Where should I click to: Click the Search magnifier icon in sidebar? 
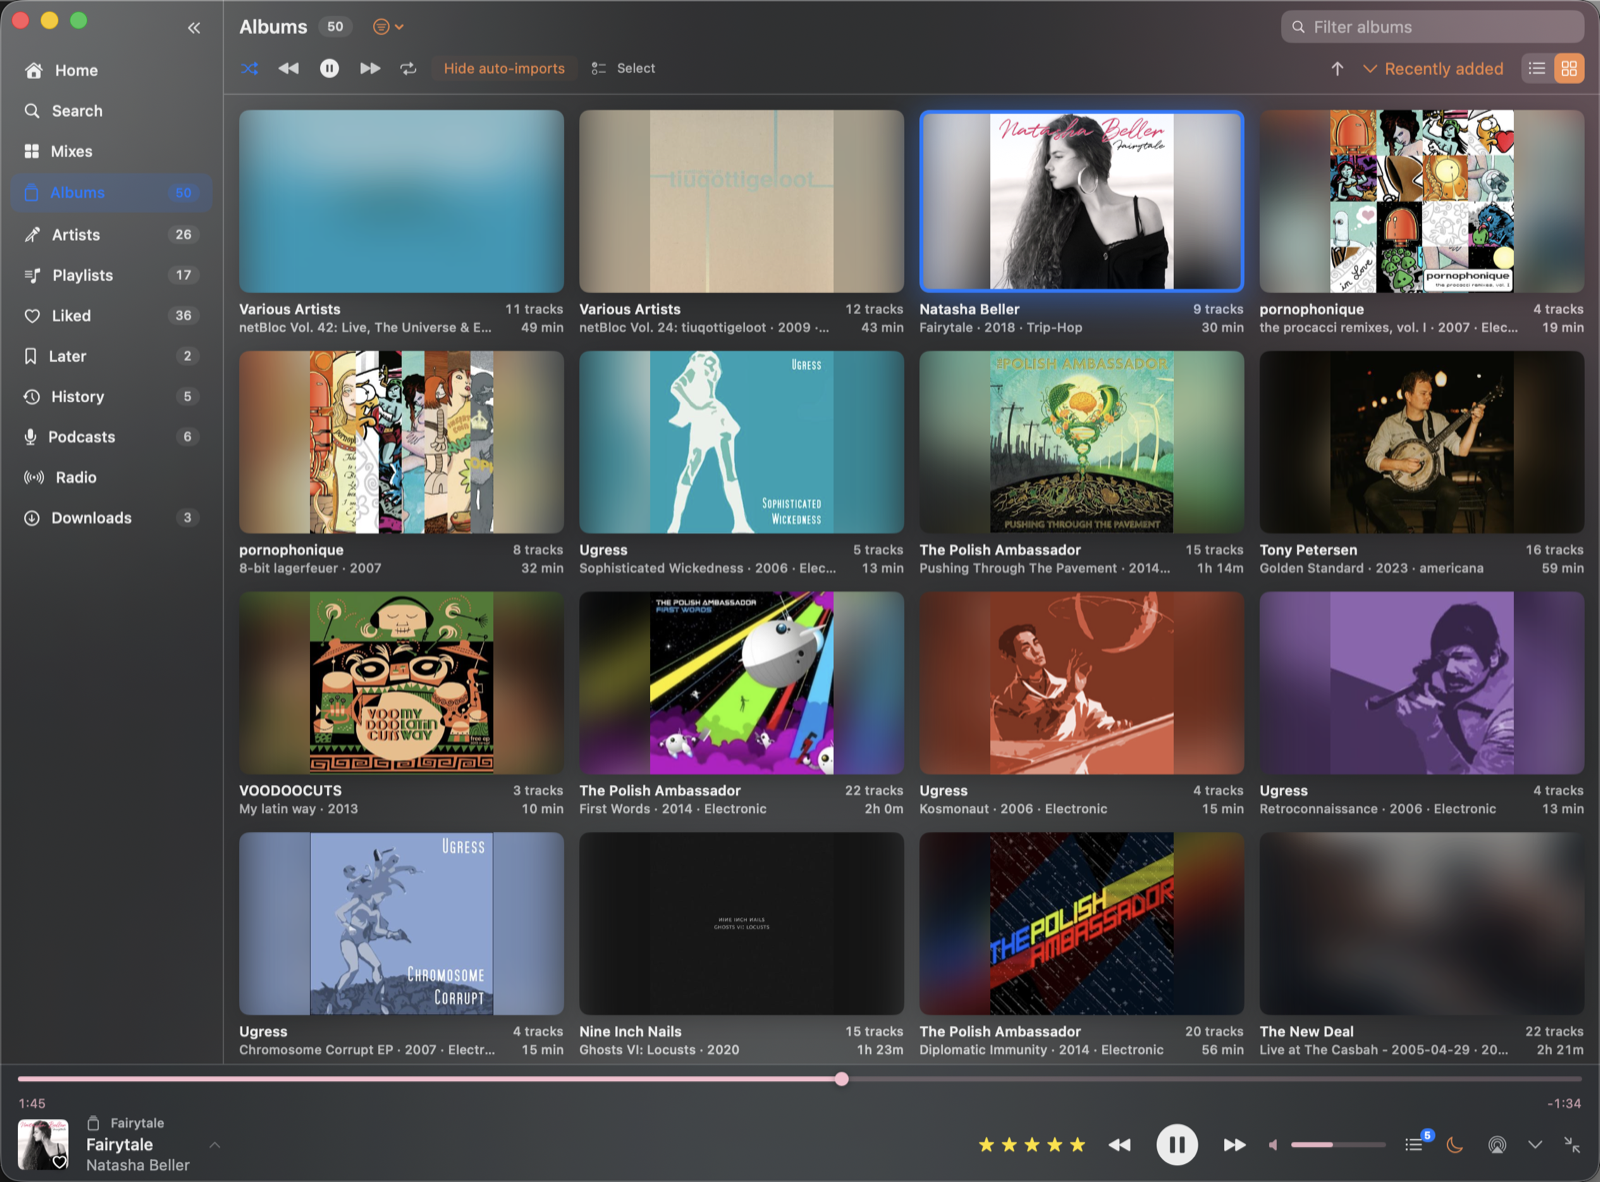tap(32, 111)
